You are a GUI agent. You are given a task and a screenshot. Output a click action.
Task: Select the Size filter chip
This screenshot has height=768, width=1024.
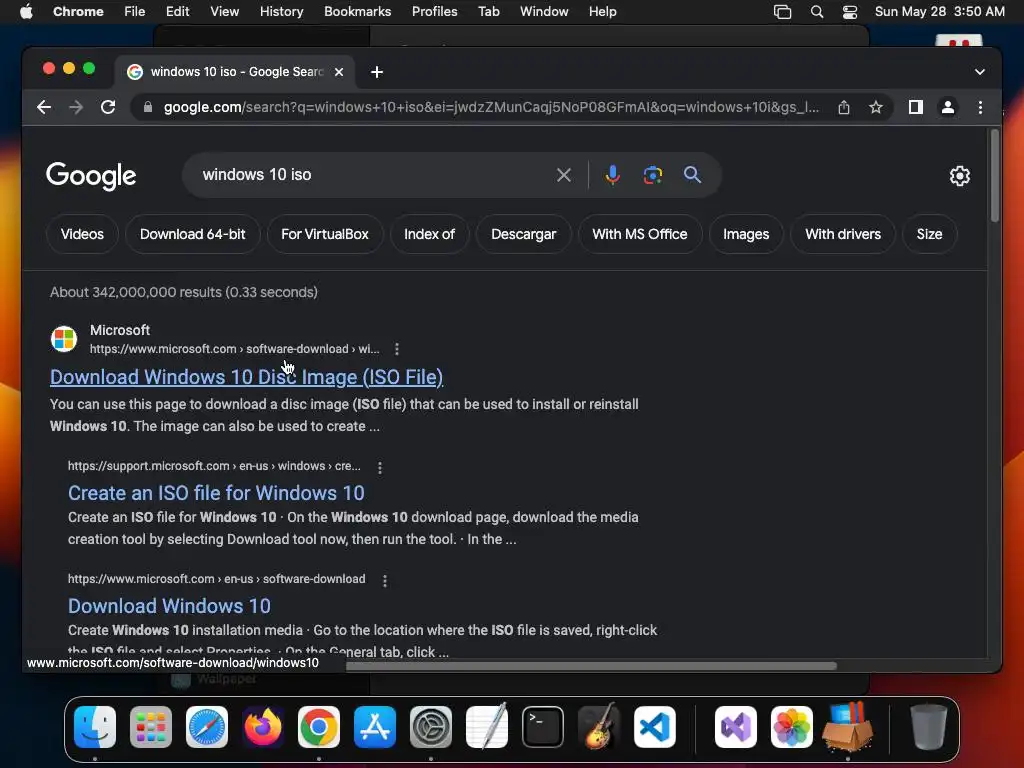[x=929, y=234]
